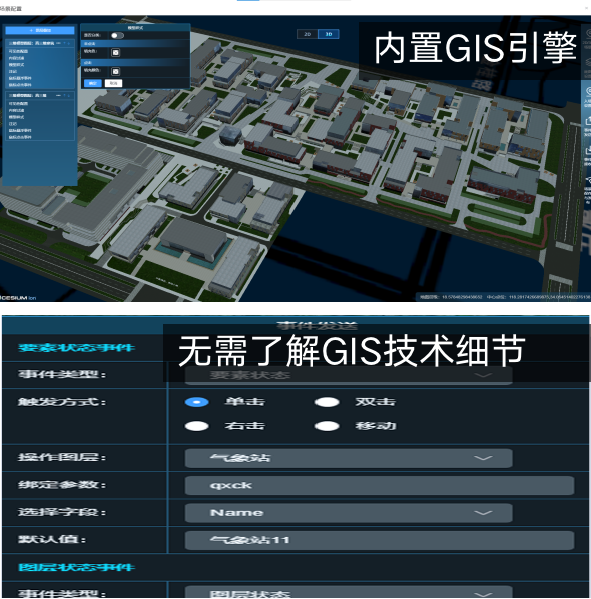Click the upload icon in right sidebar
The width and height of the screenshot is (591, 599).
point(588,120)
